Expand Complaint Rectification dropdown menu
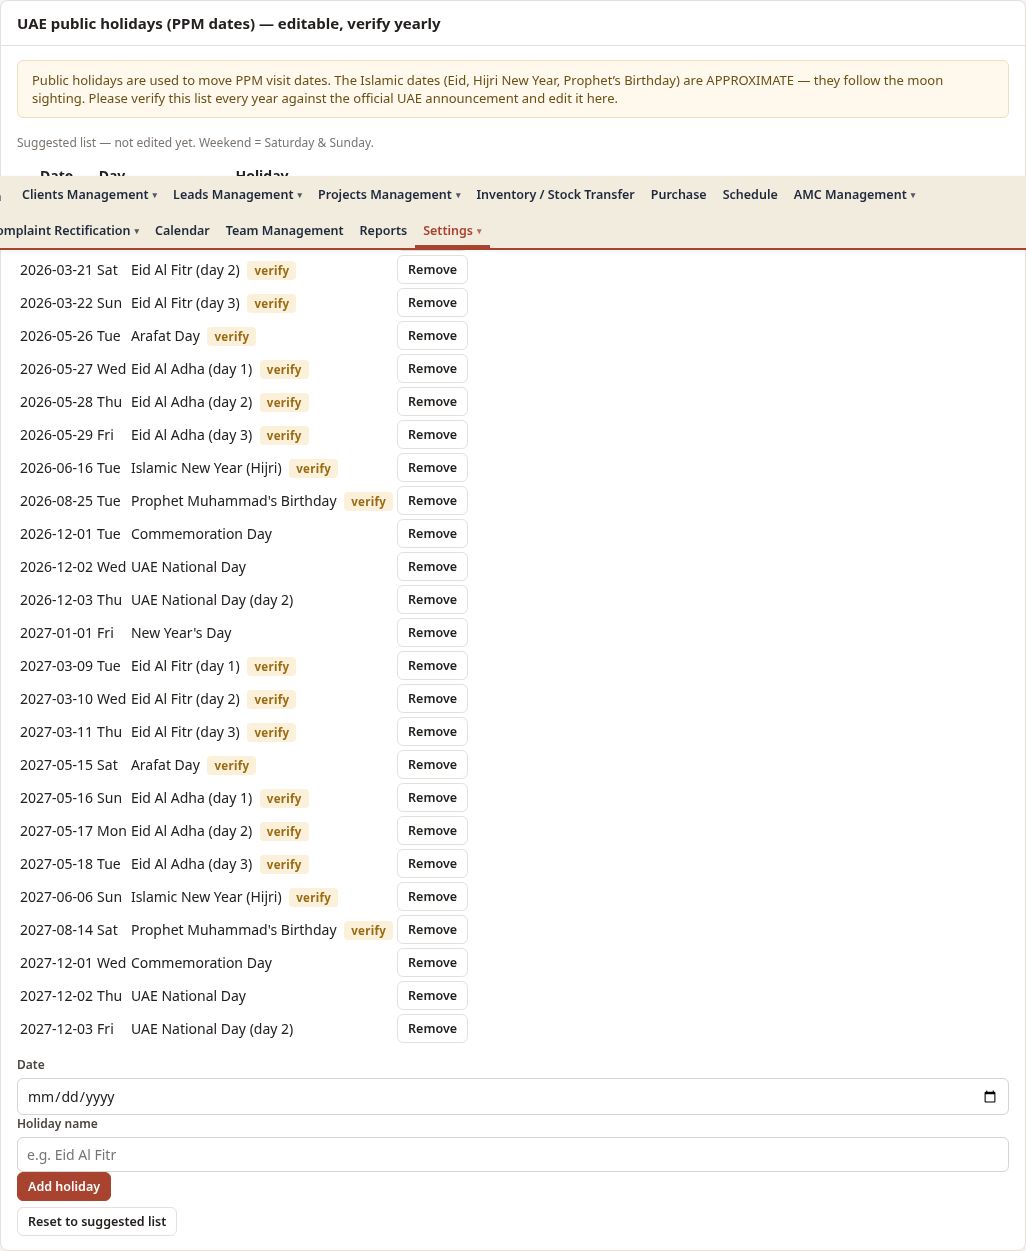Image resolution: width=1026 pixels, height=1251 pixels. [x=68, y=231]
